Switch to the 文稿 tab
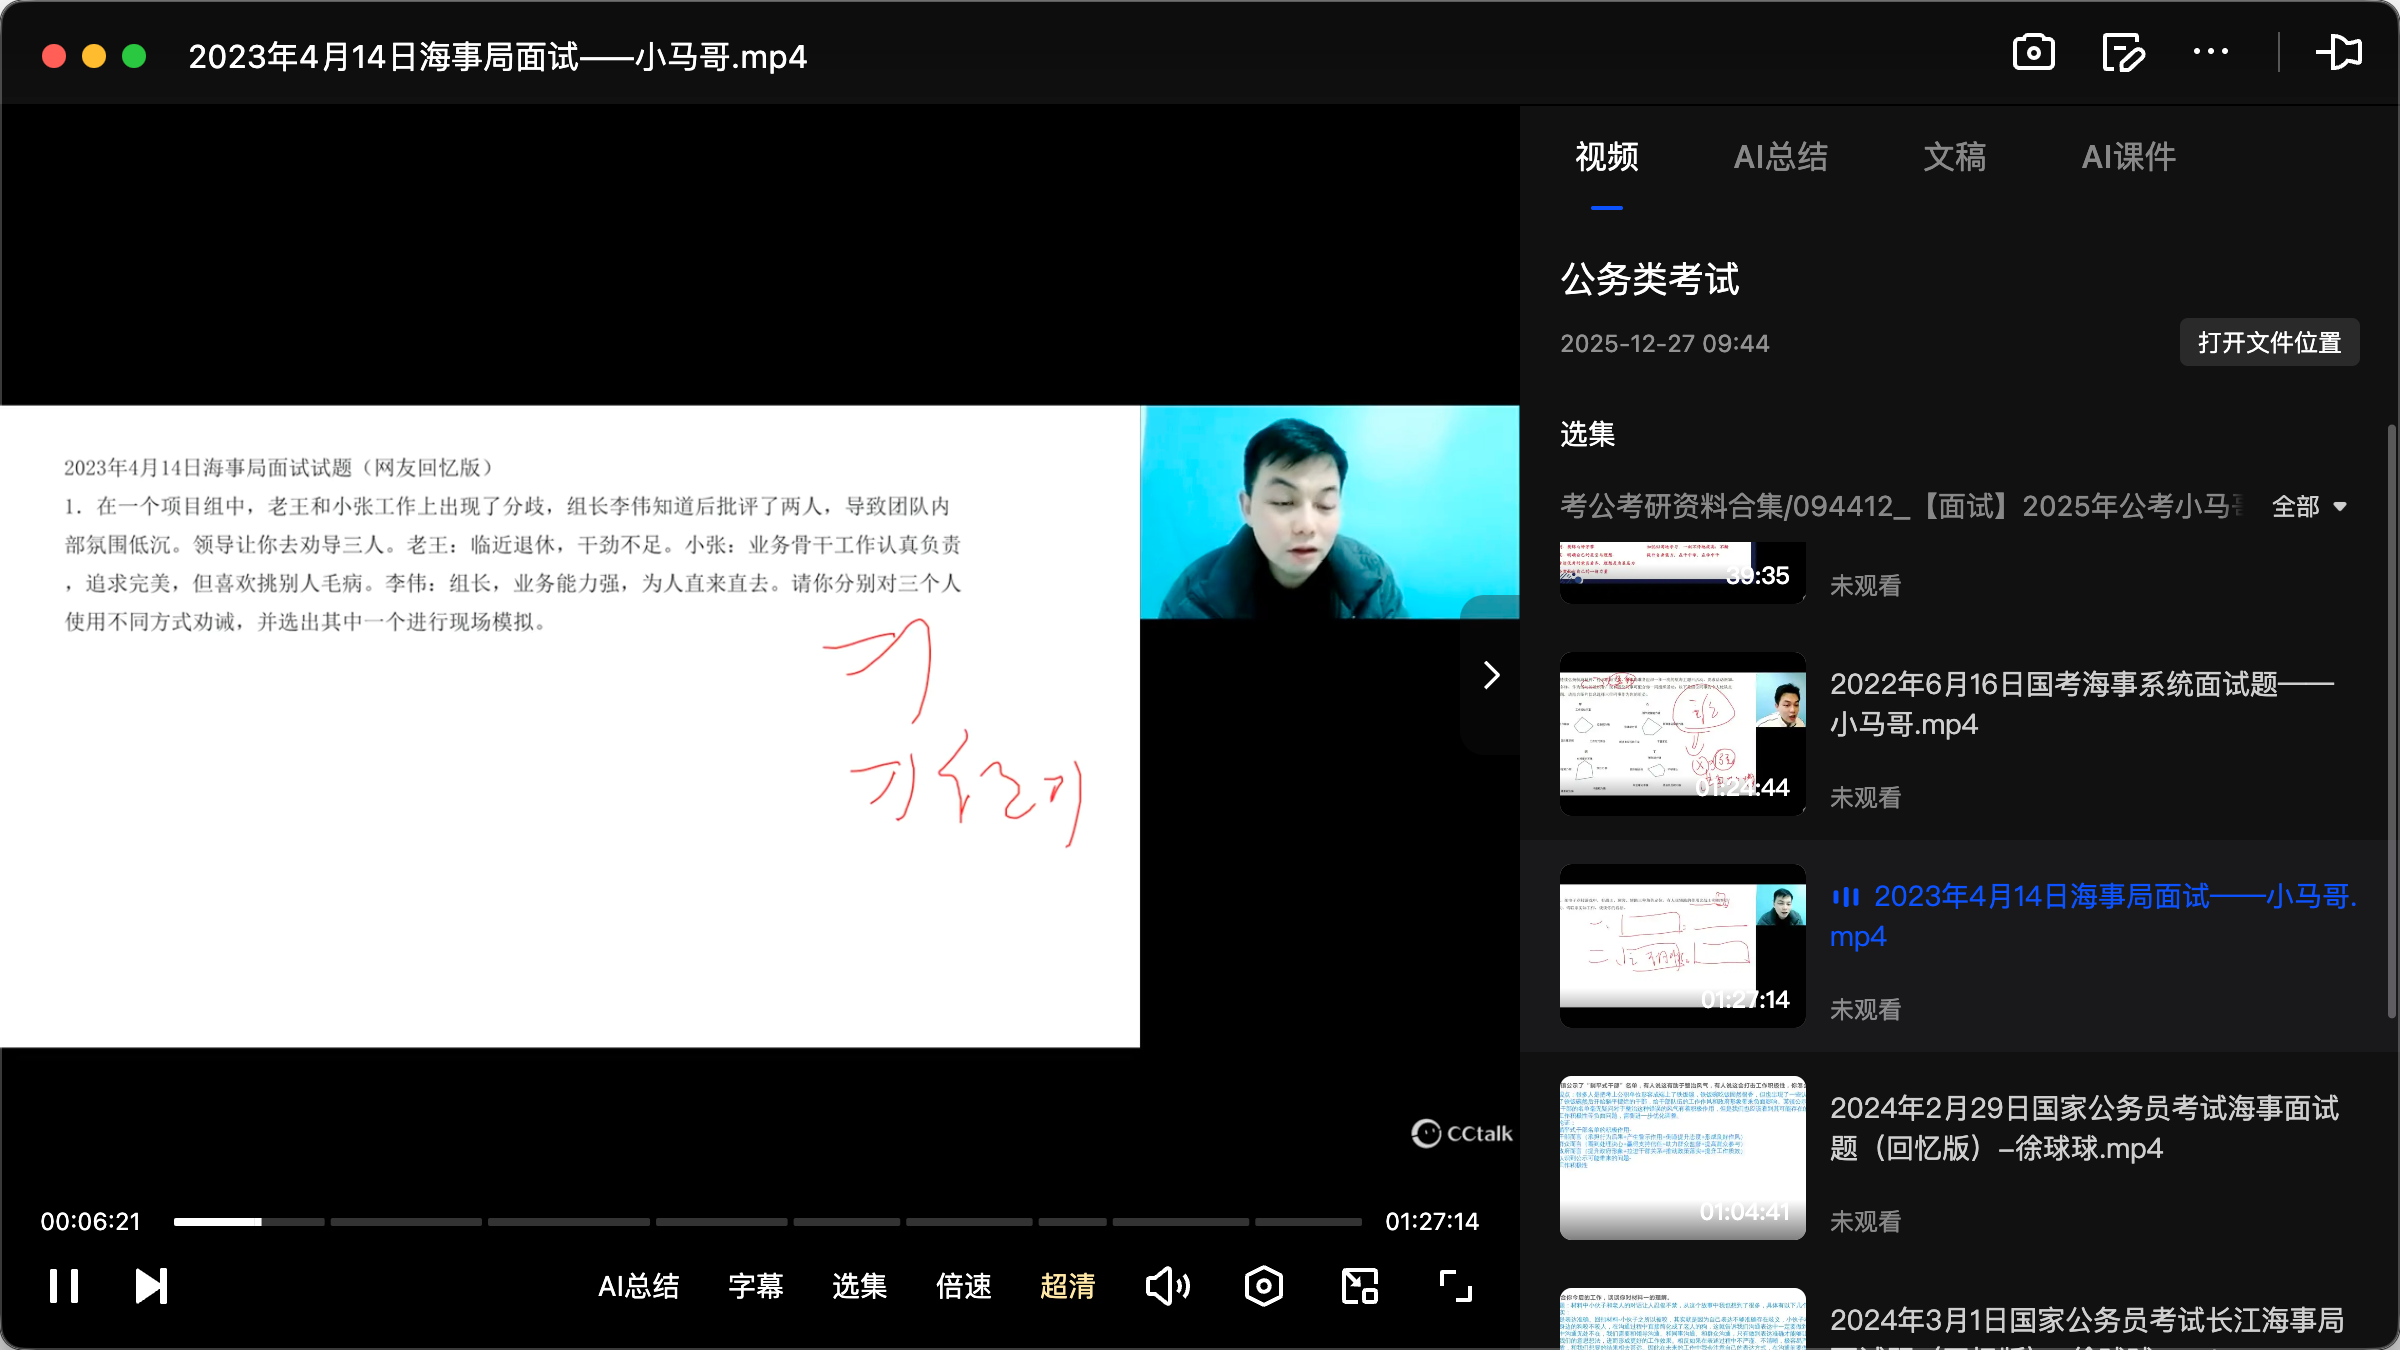 (x=1953, y=157)
